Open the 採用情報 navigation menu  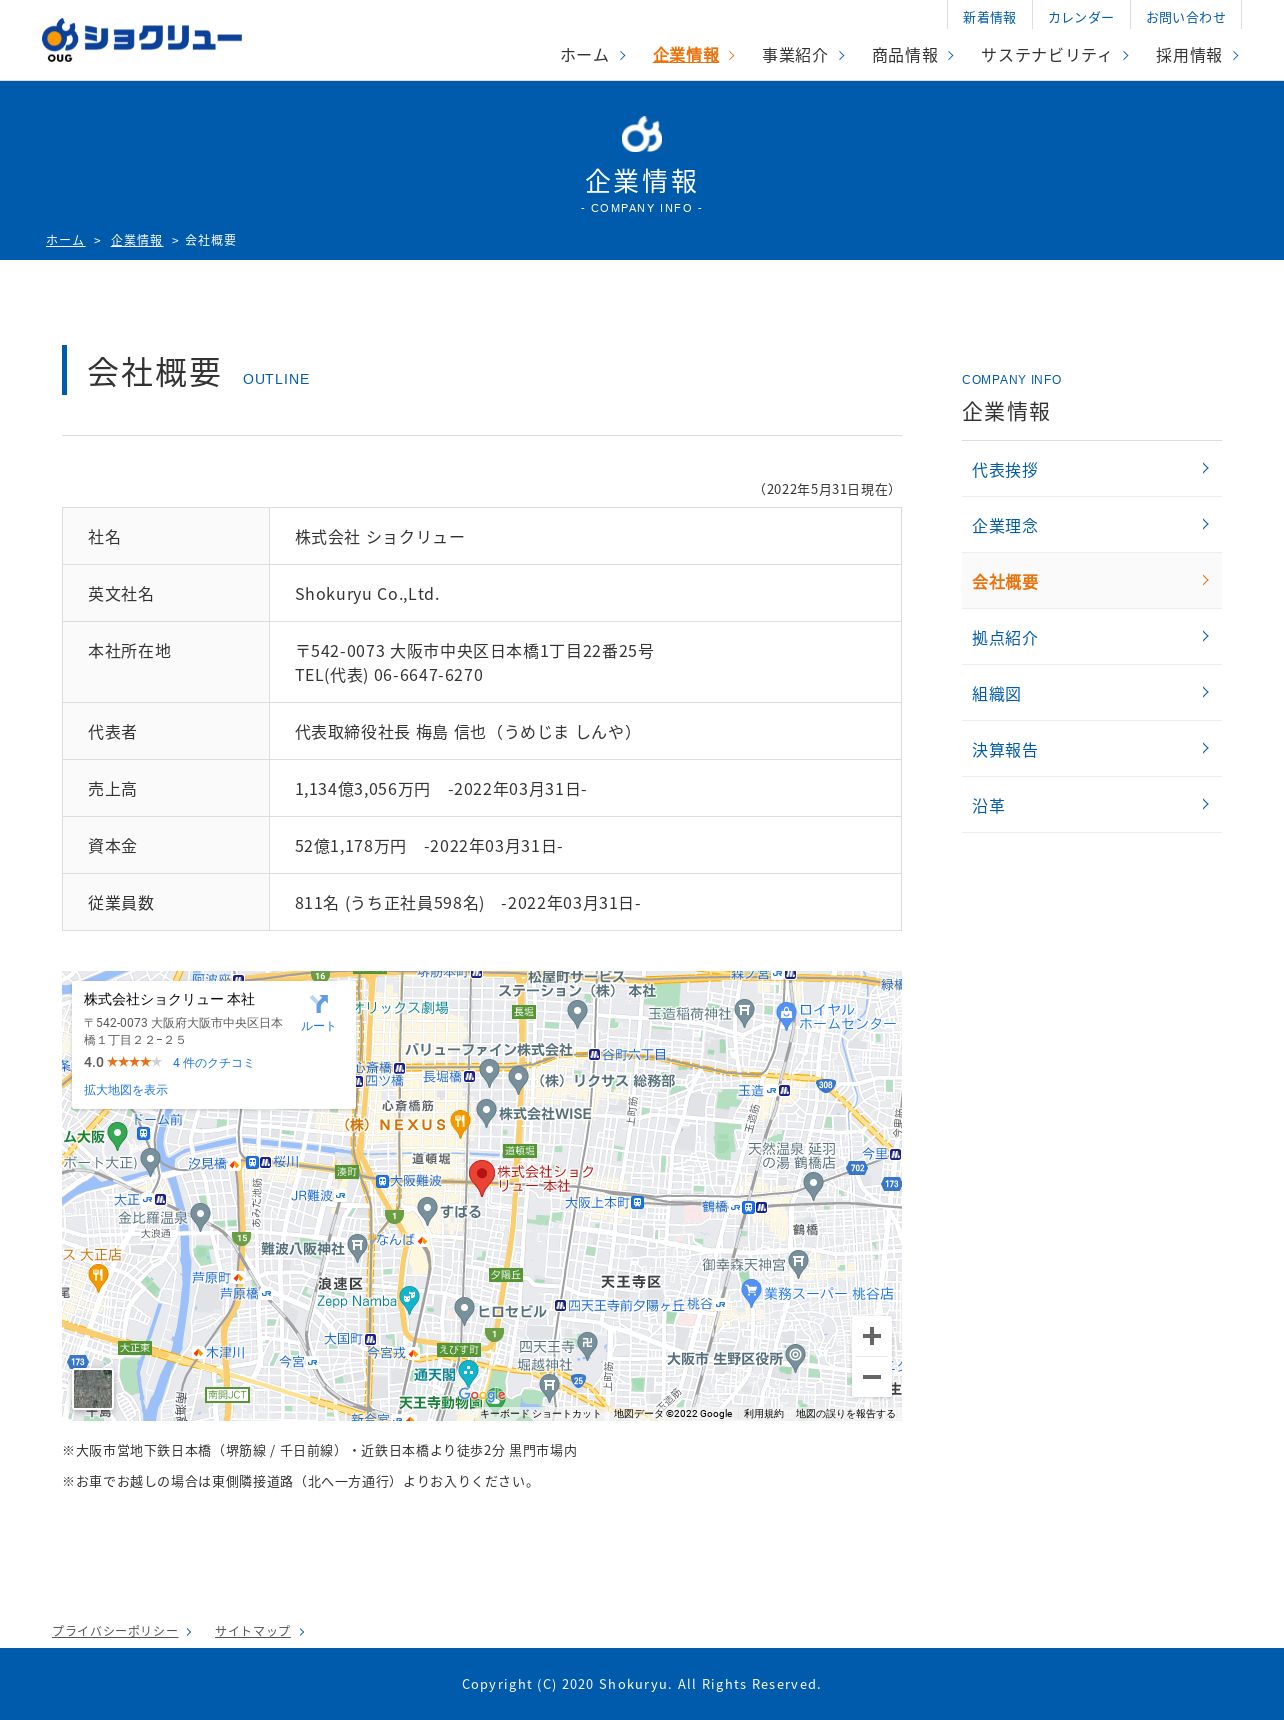[x=1198, y=55]
